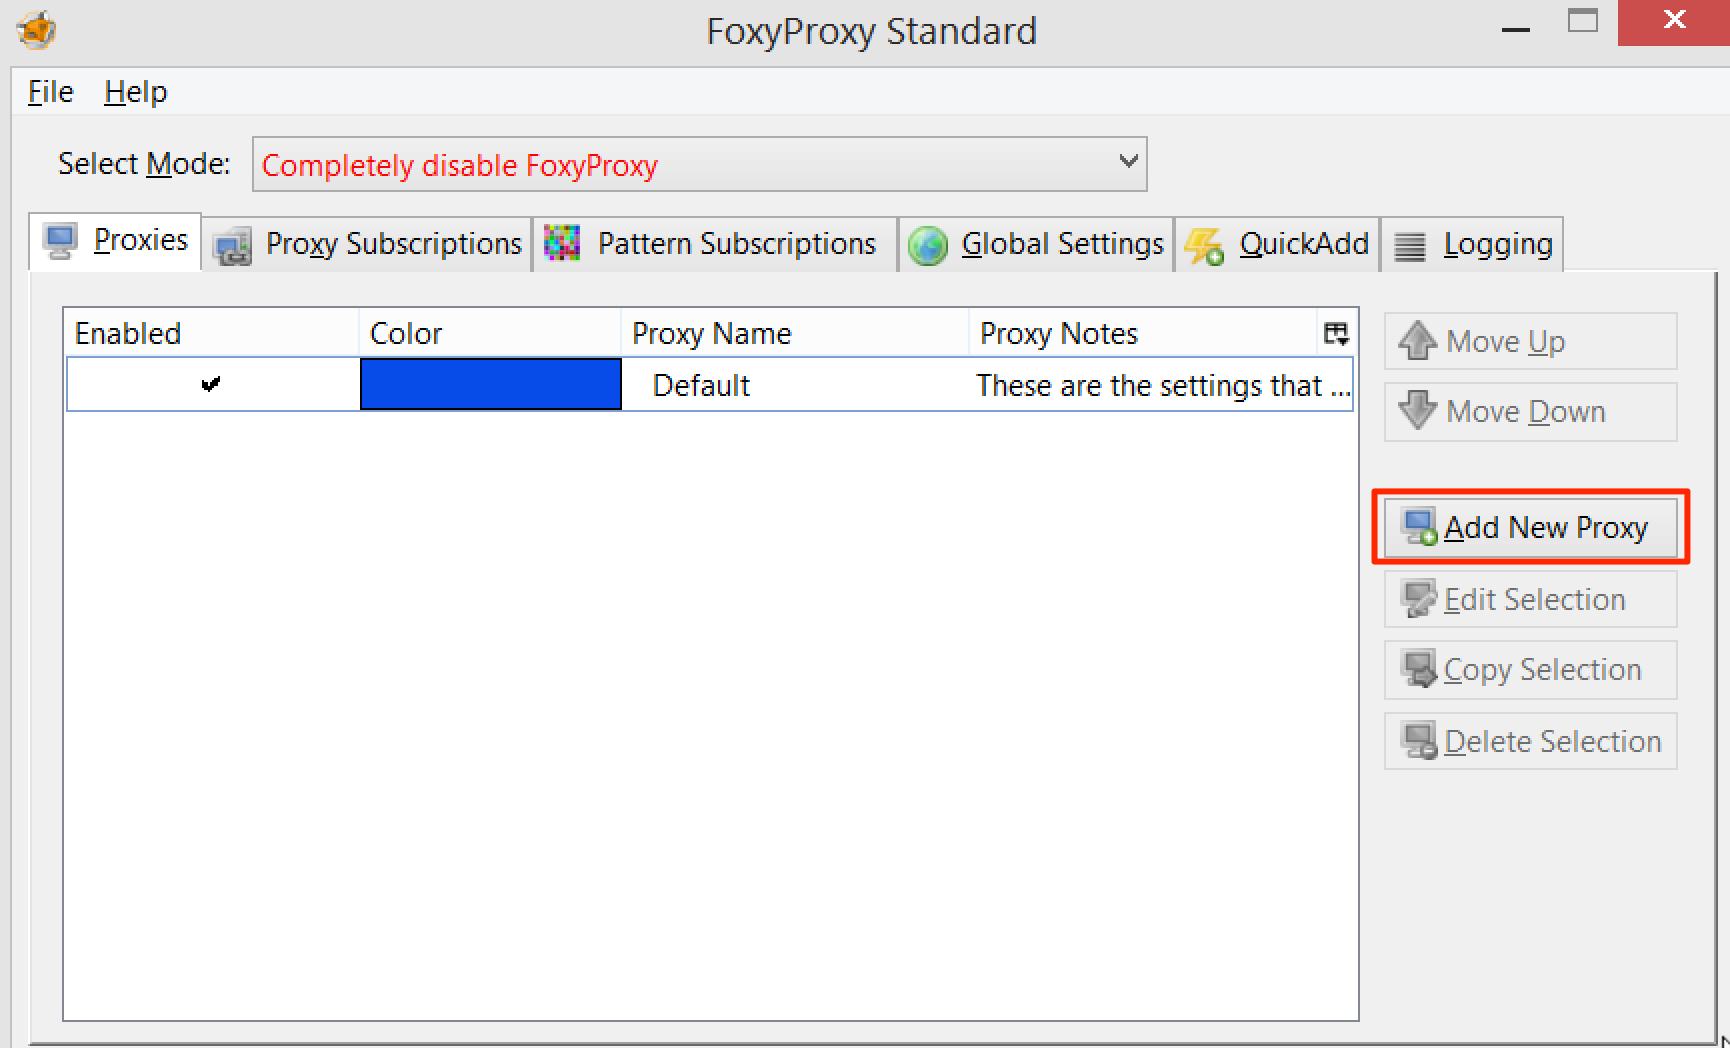The width and height of the screenshot is (1730, 1048).
Task: Switch to the Pattern Subscriptions tab
Action: click(715, 244)
